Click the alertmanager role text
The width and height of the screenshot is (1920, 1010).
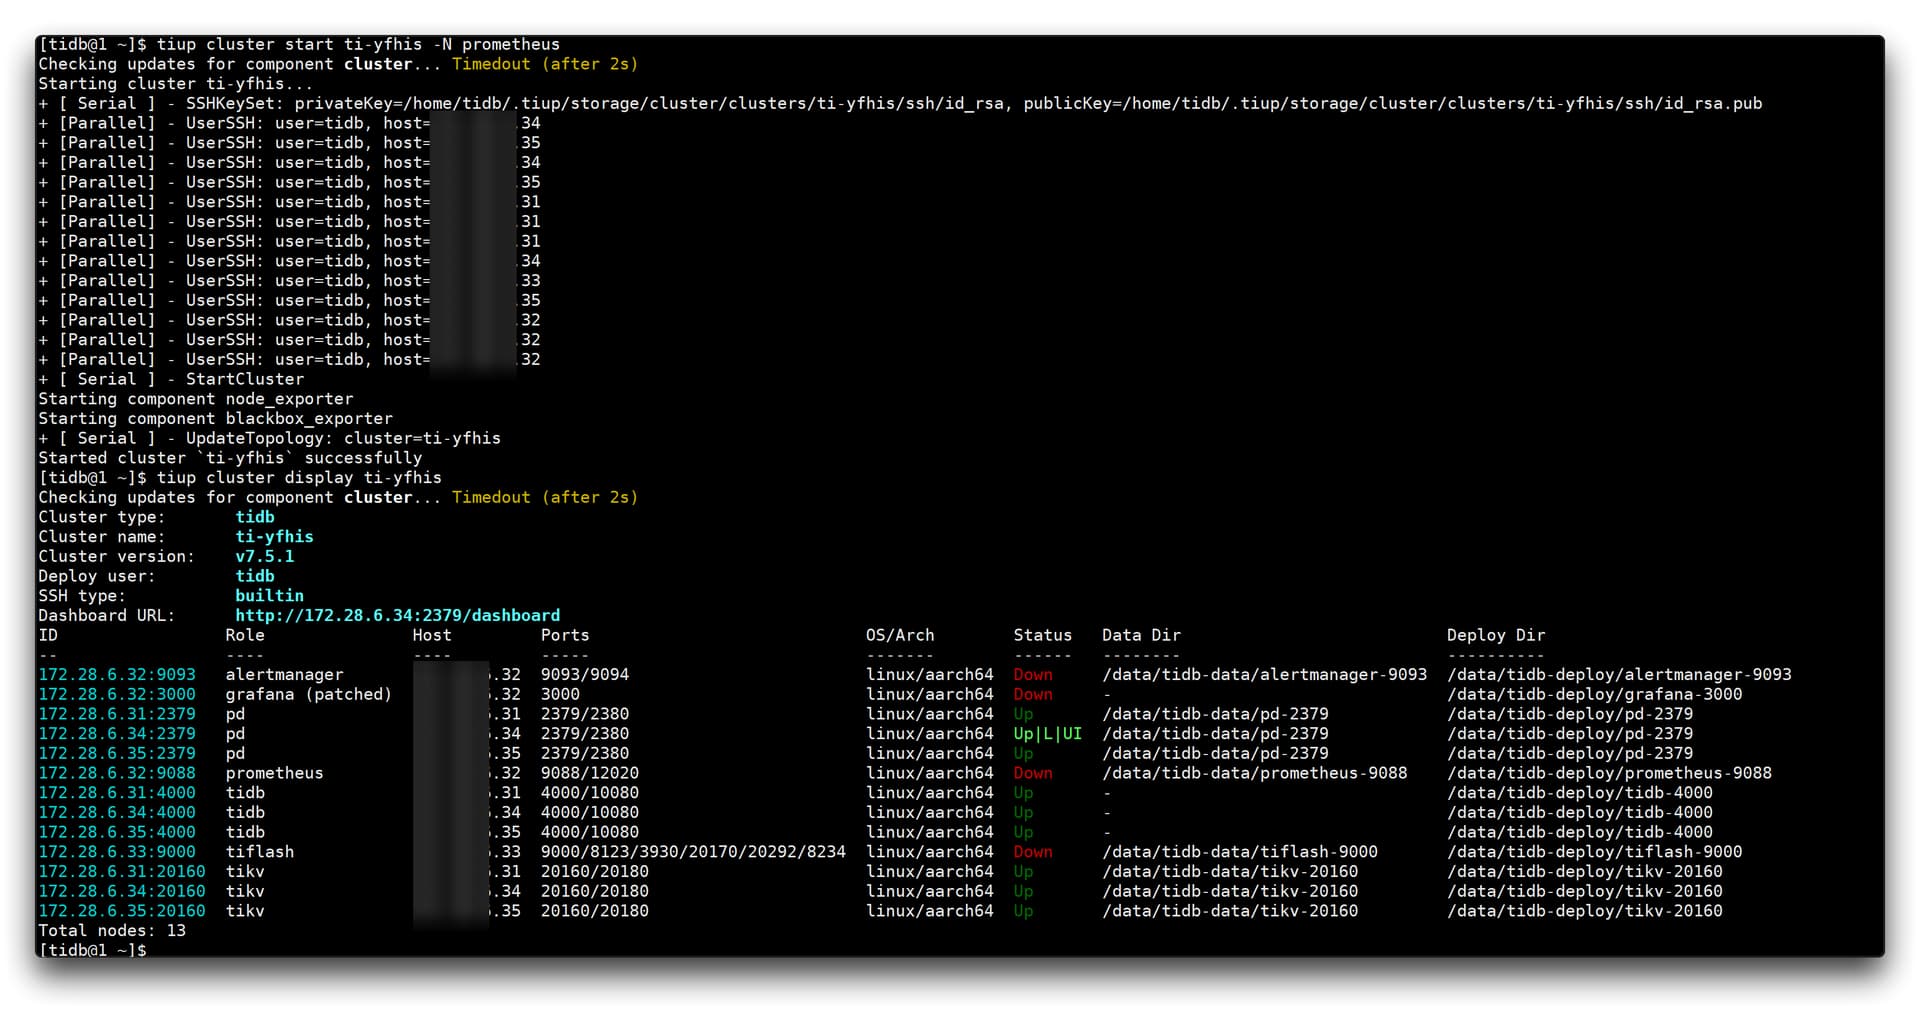[x=284, y=674]
